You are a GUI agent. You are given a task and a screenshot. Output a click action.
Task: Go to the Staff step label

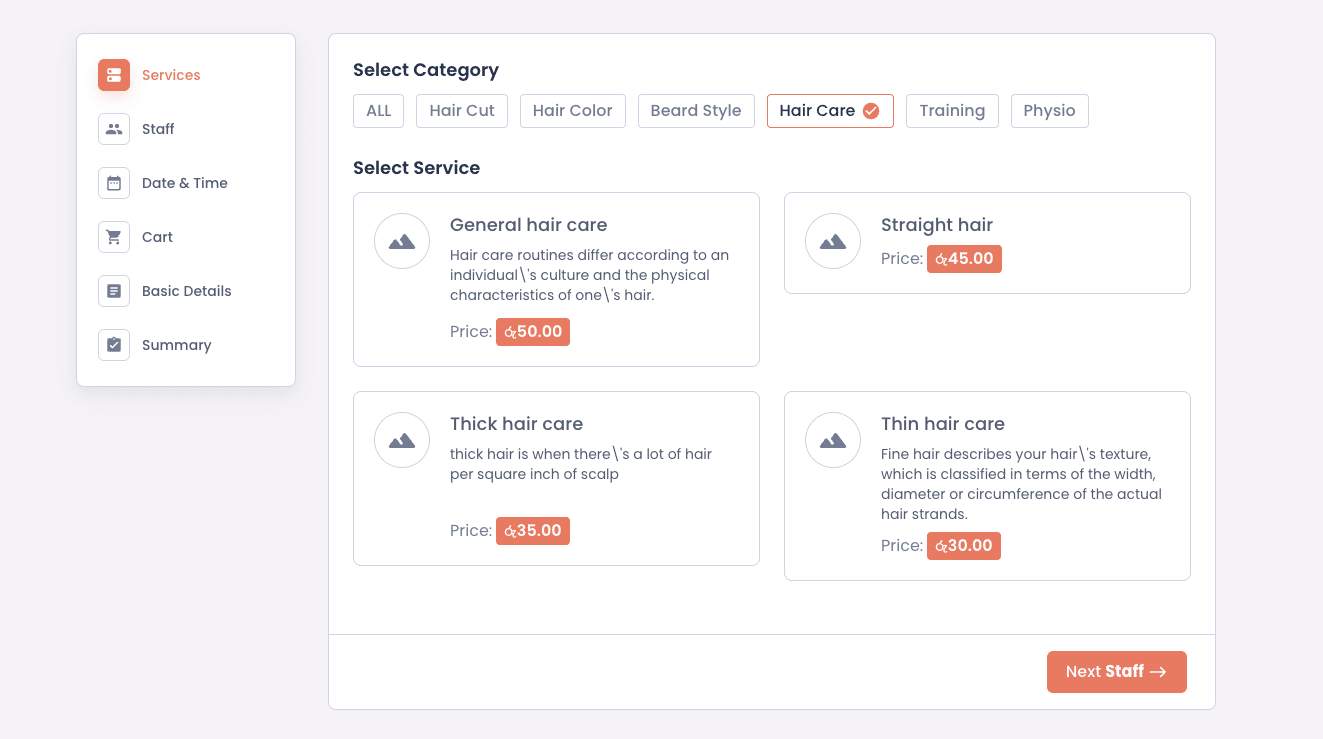point(158,129)
